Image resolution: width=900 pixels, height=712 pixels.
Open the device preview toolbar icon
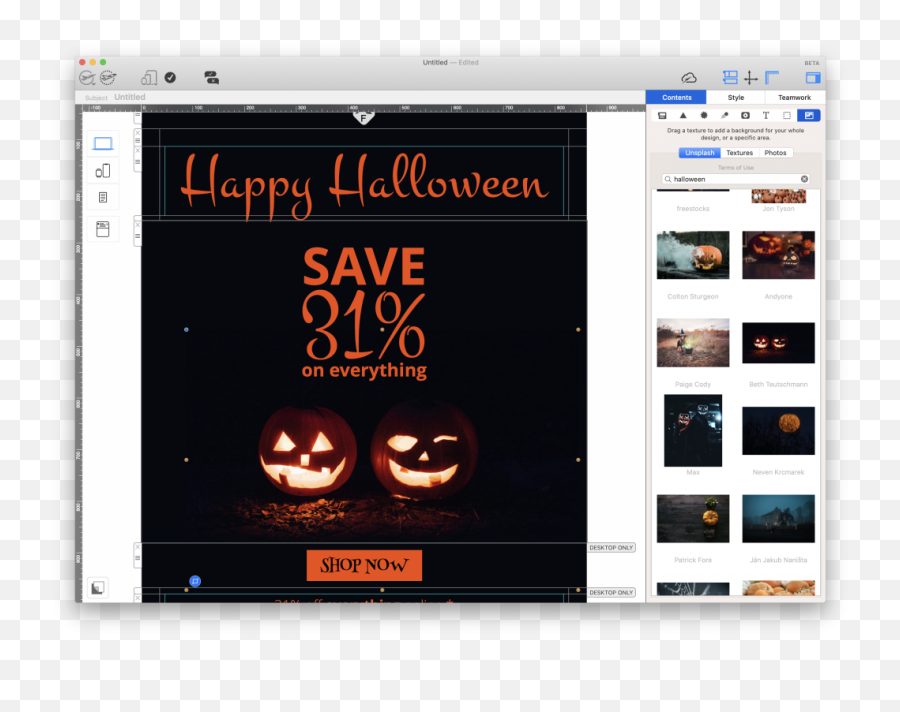[x=149, y=78]
